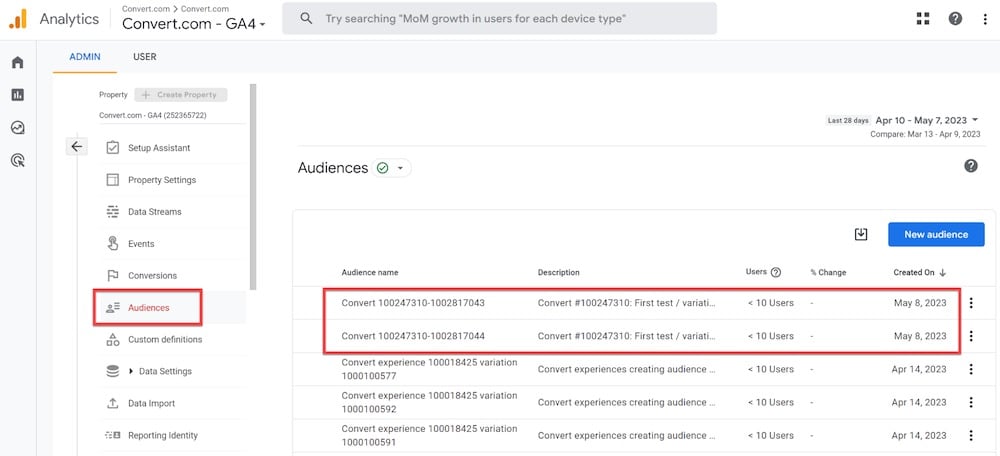This screenshot has width=1000, height=456.
Task: Click the search input field
Action: tap(499, 18)
